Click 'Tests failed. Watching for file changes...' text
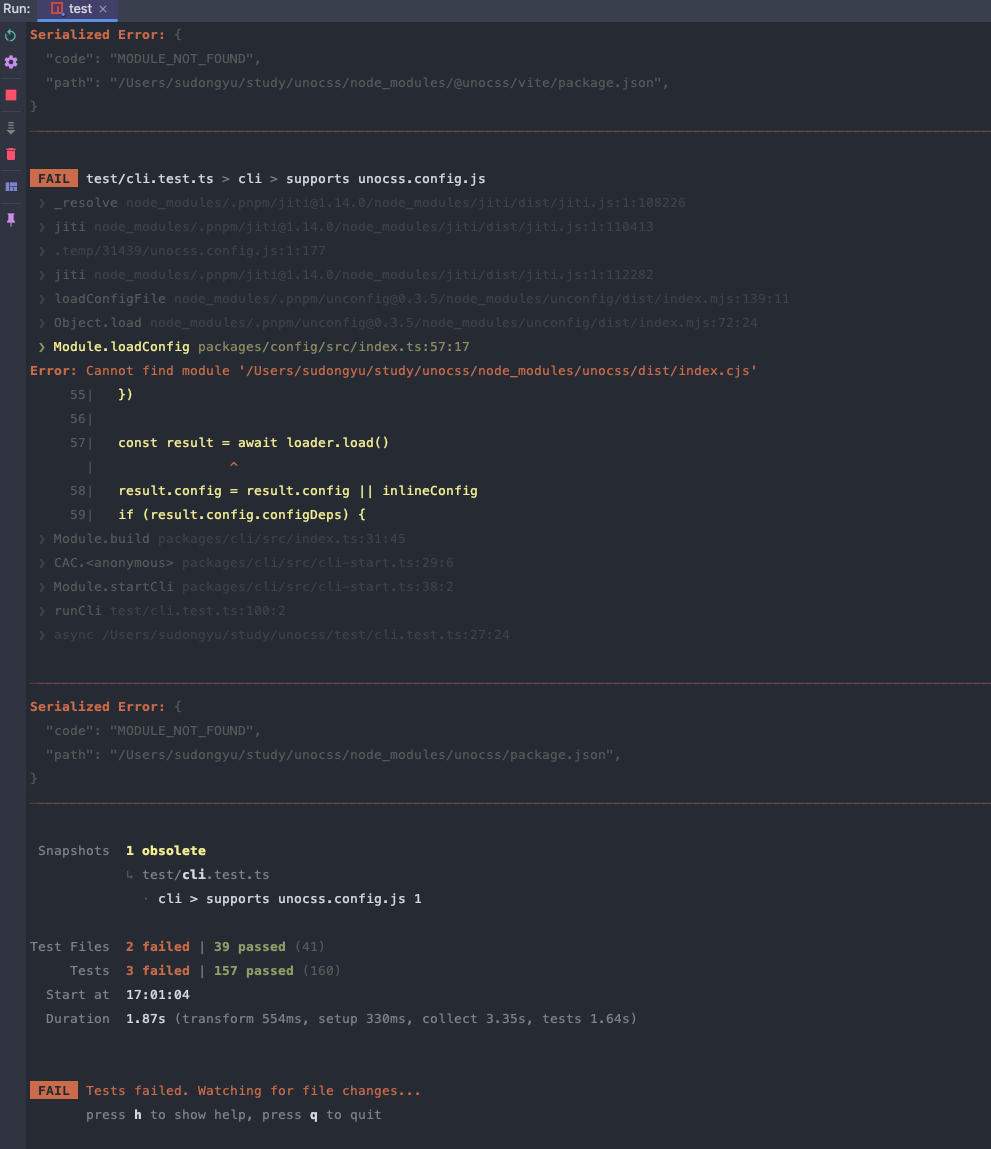 (254, 1091)
